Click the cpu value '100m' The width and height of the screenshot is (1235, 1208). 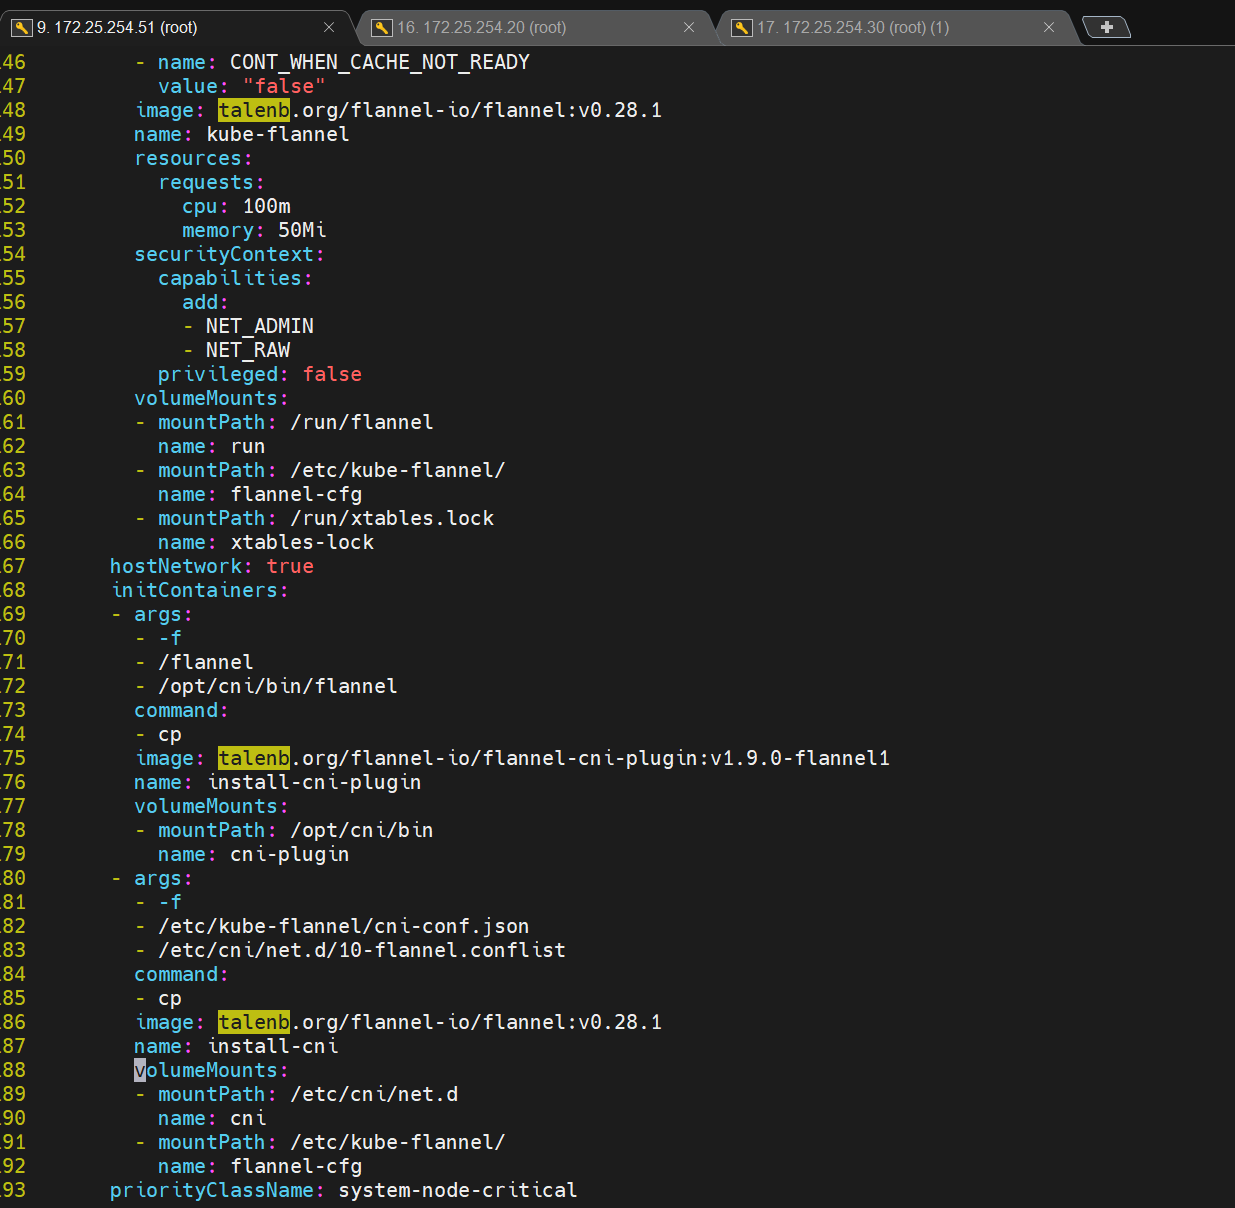tap(267, 206)
